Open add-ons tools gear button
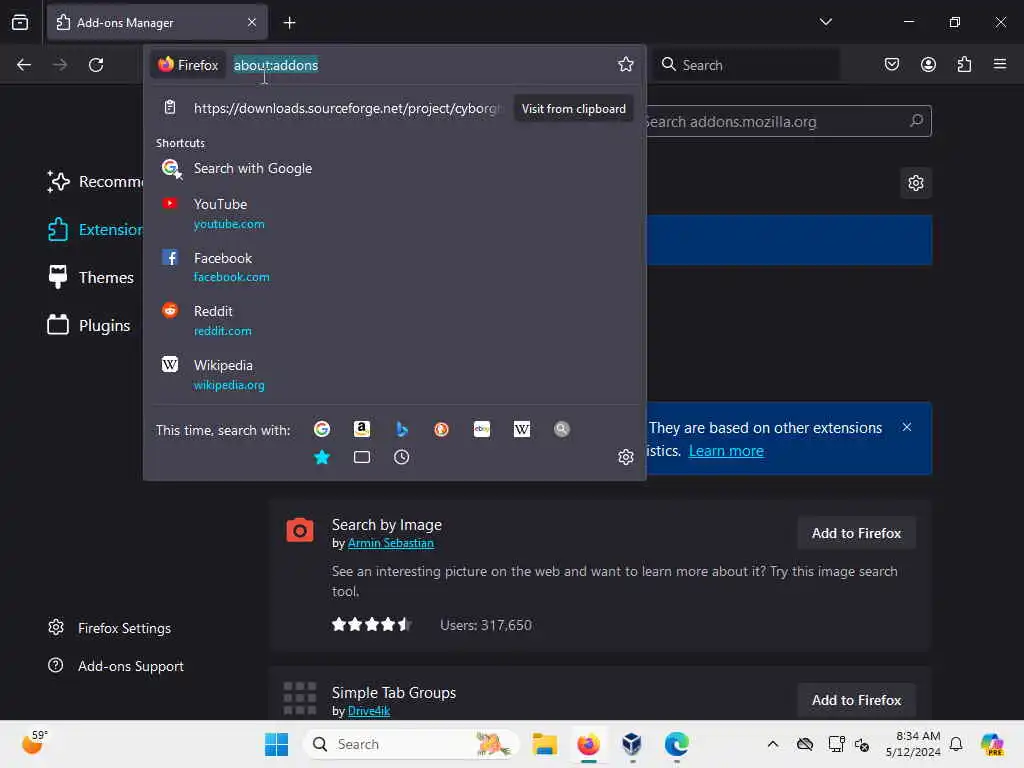 coord(916,183)
